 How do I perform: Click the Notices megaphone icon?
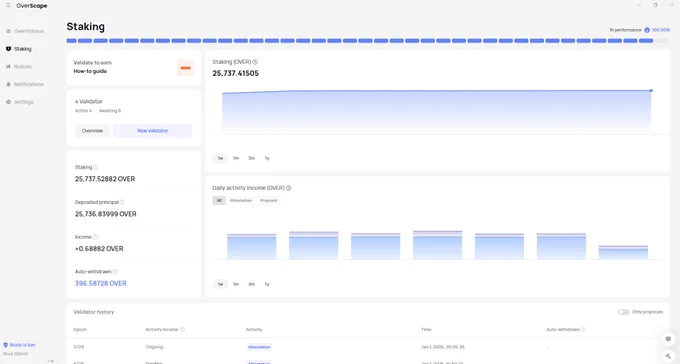[8, 67]
